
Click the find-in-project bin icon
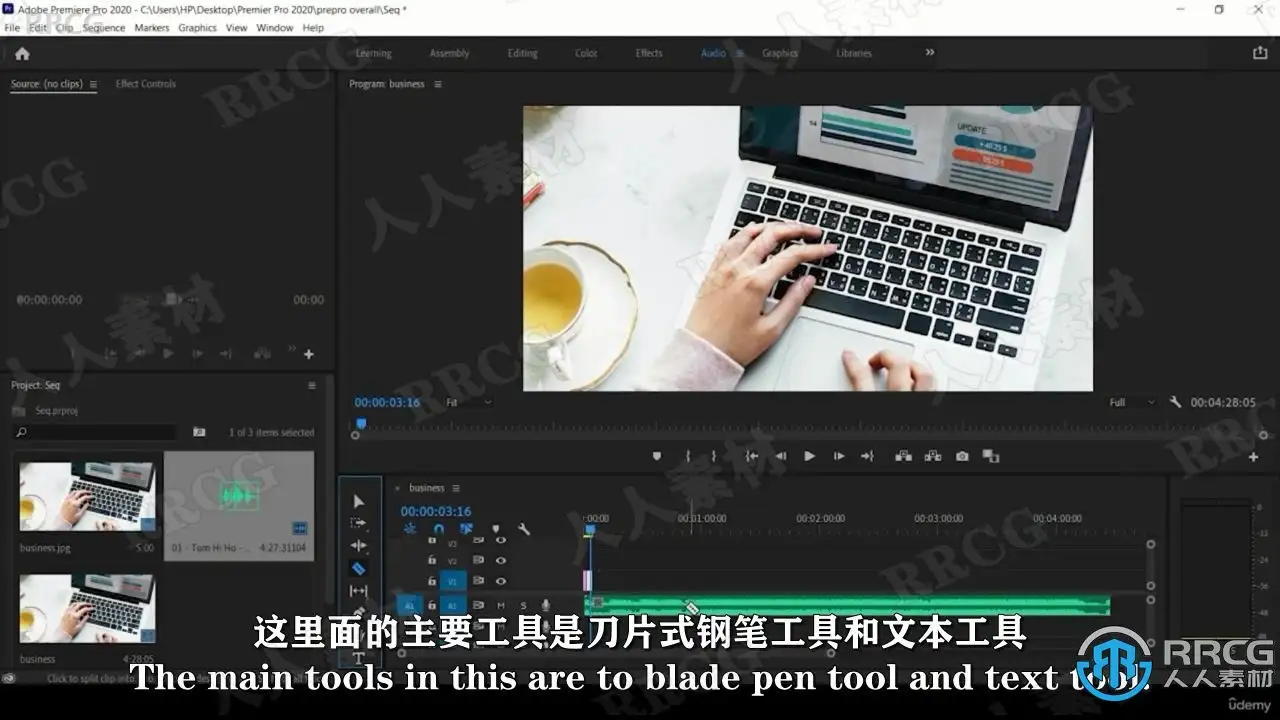click(x=199, y=432)
